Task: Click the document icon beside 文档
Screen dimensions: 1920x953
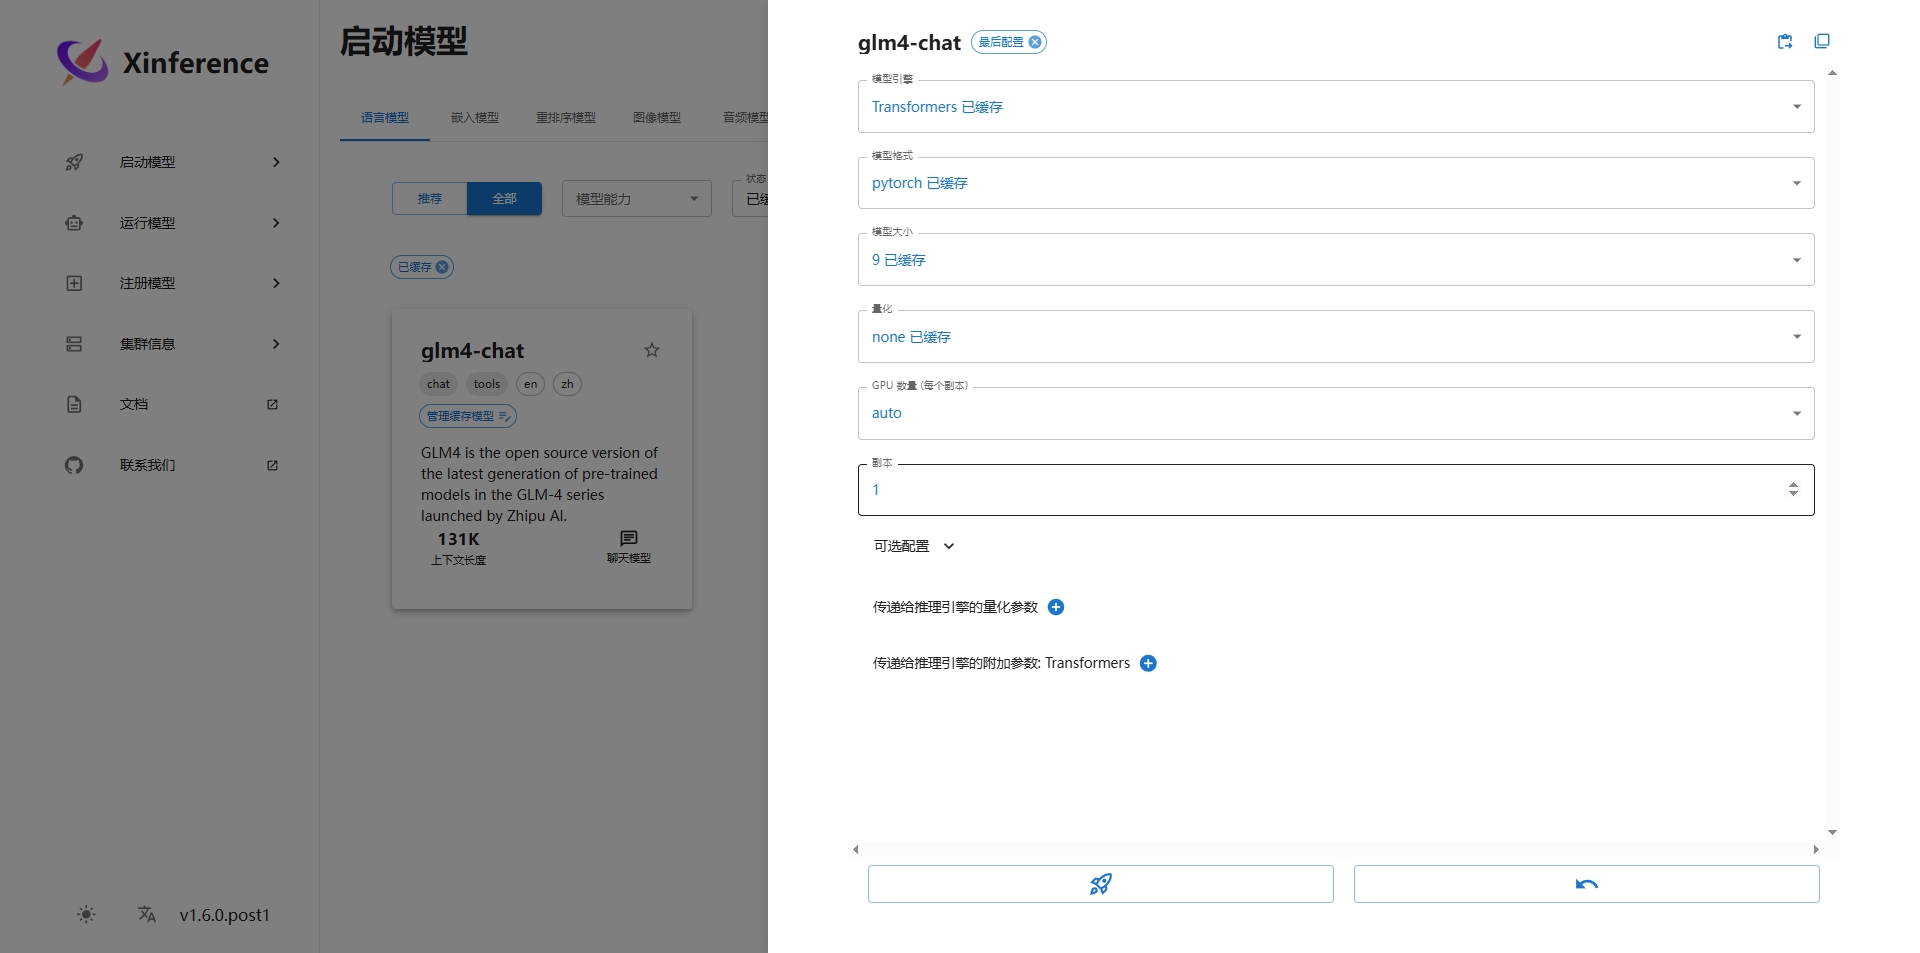Action: tap(74, 404)
